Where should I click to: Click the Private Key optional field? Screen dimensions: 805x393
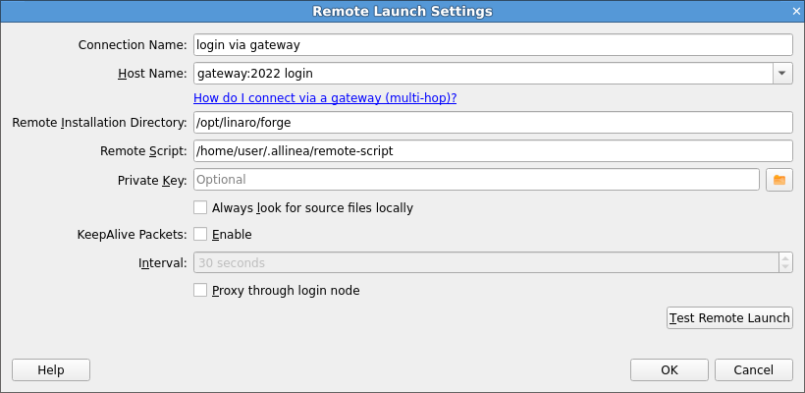coord(476,180)
